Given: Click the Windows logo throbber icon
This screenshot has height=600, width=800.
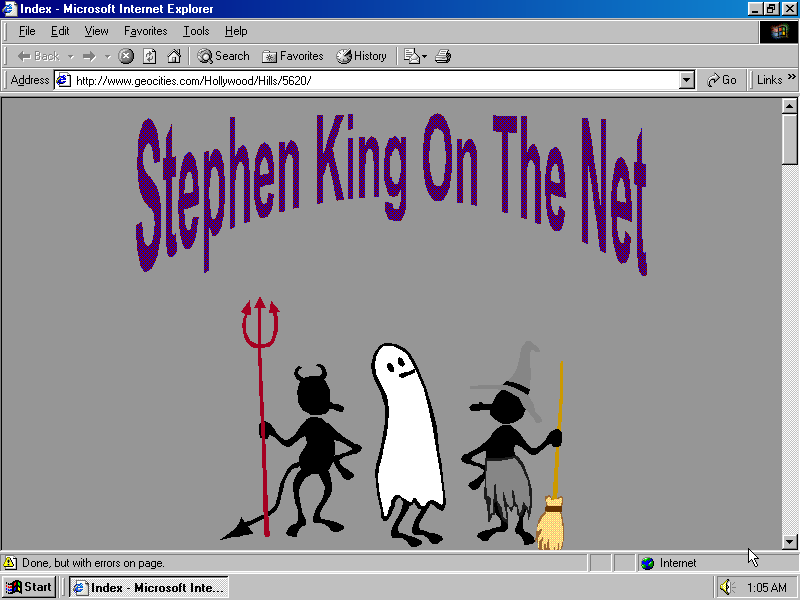Looking at the screenshot, I should (779, 32).
